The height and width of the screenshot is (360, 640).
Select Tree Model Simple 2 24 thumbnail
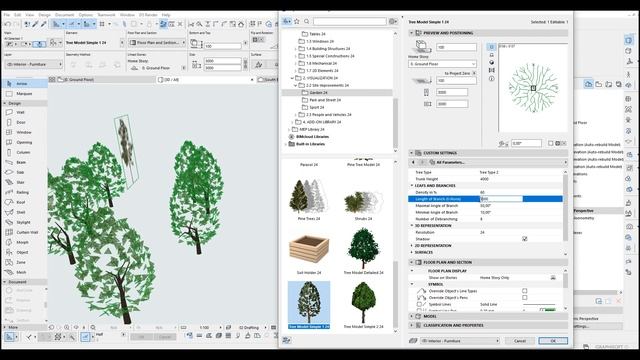363,305
